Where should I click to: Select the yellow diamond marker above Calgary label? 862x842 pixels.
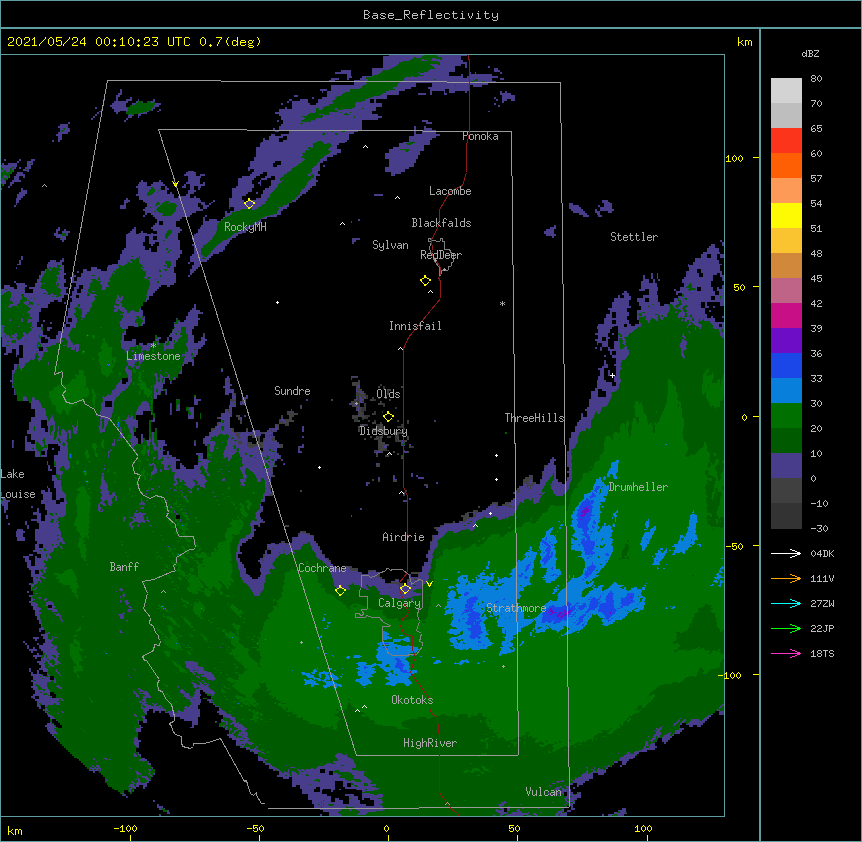point(405,589)
